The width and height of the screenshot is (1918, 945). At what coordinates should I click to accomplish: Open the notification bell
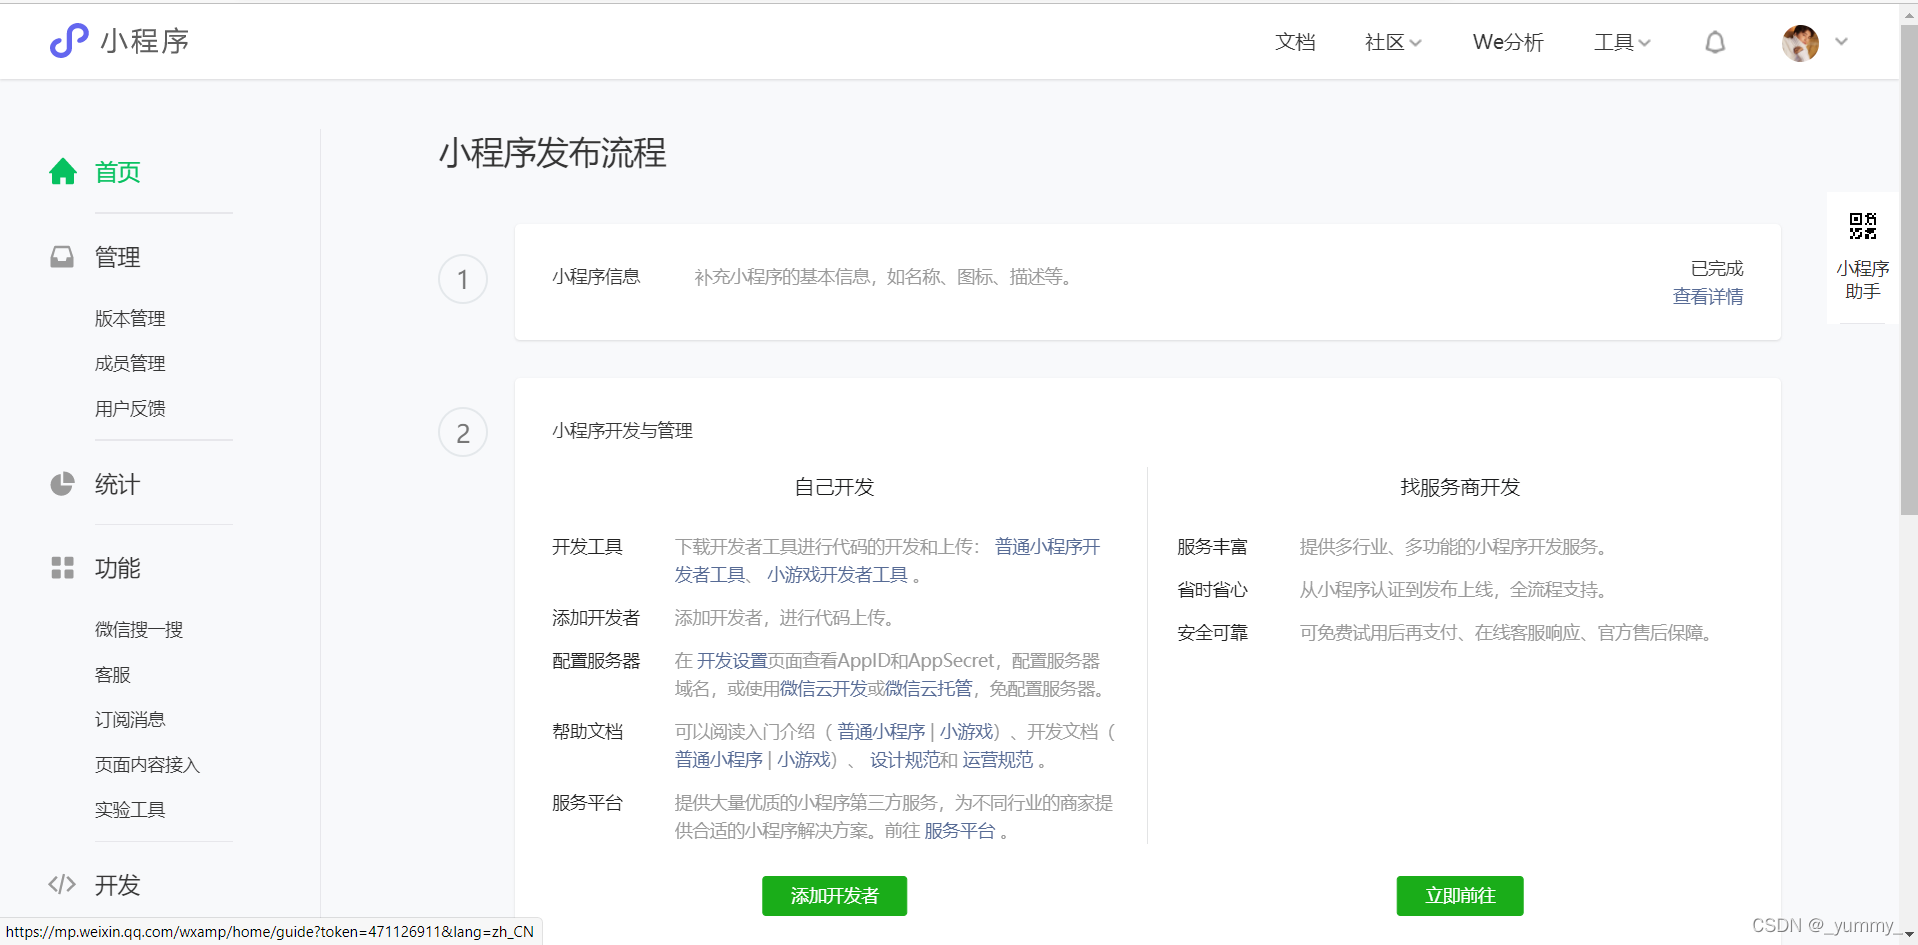pos(1715,42)
